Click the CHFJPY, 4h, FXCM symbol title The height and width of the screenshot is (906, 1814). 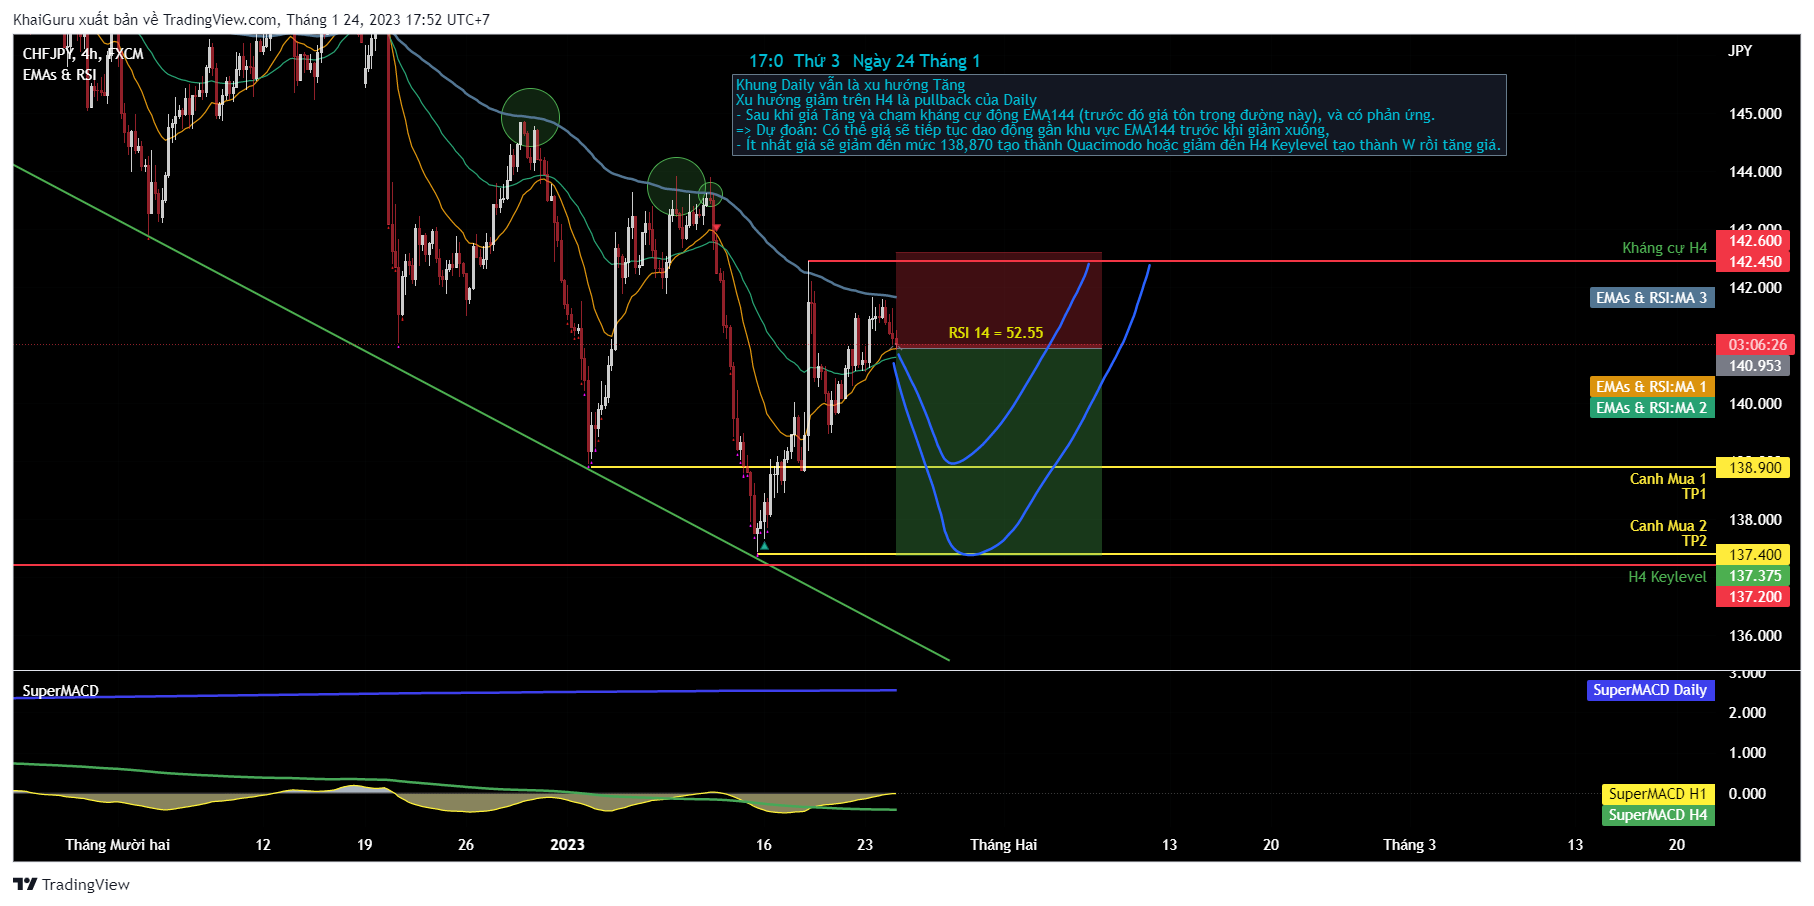pos(83,54)
